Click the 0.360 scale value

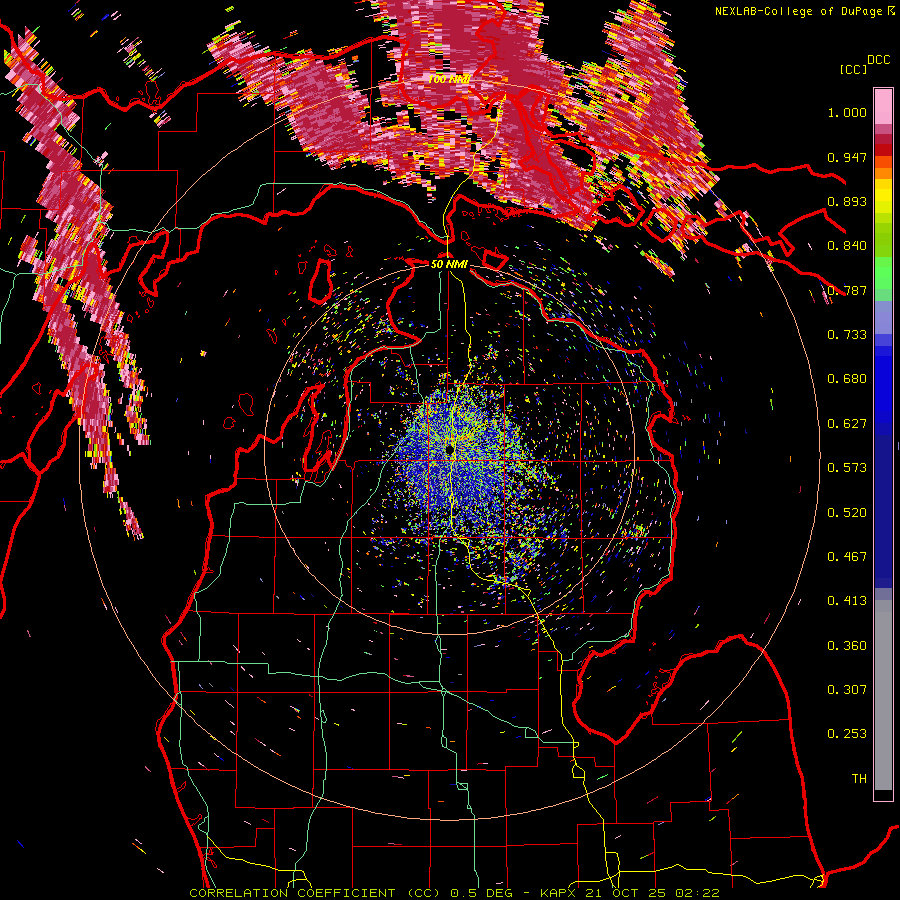(847, 646)
